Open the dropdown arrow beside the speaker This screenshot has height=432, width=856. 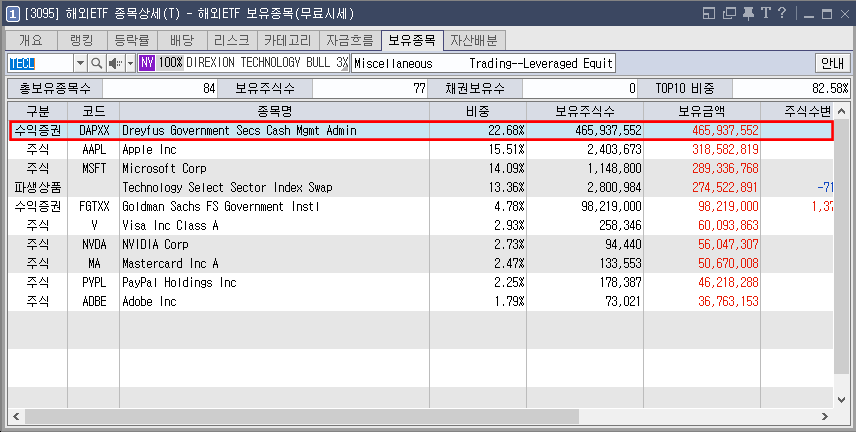tap(130, 63)
